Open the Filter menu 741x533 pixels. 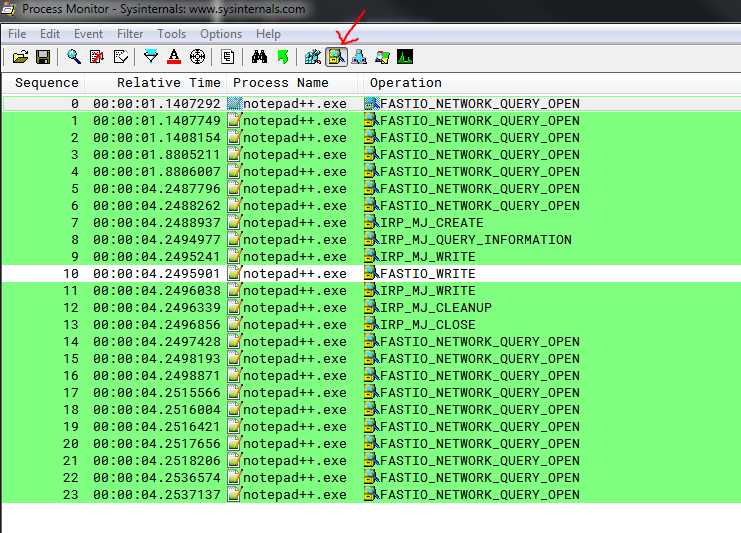(130, 34)
